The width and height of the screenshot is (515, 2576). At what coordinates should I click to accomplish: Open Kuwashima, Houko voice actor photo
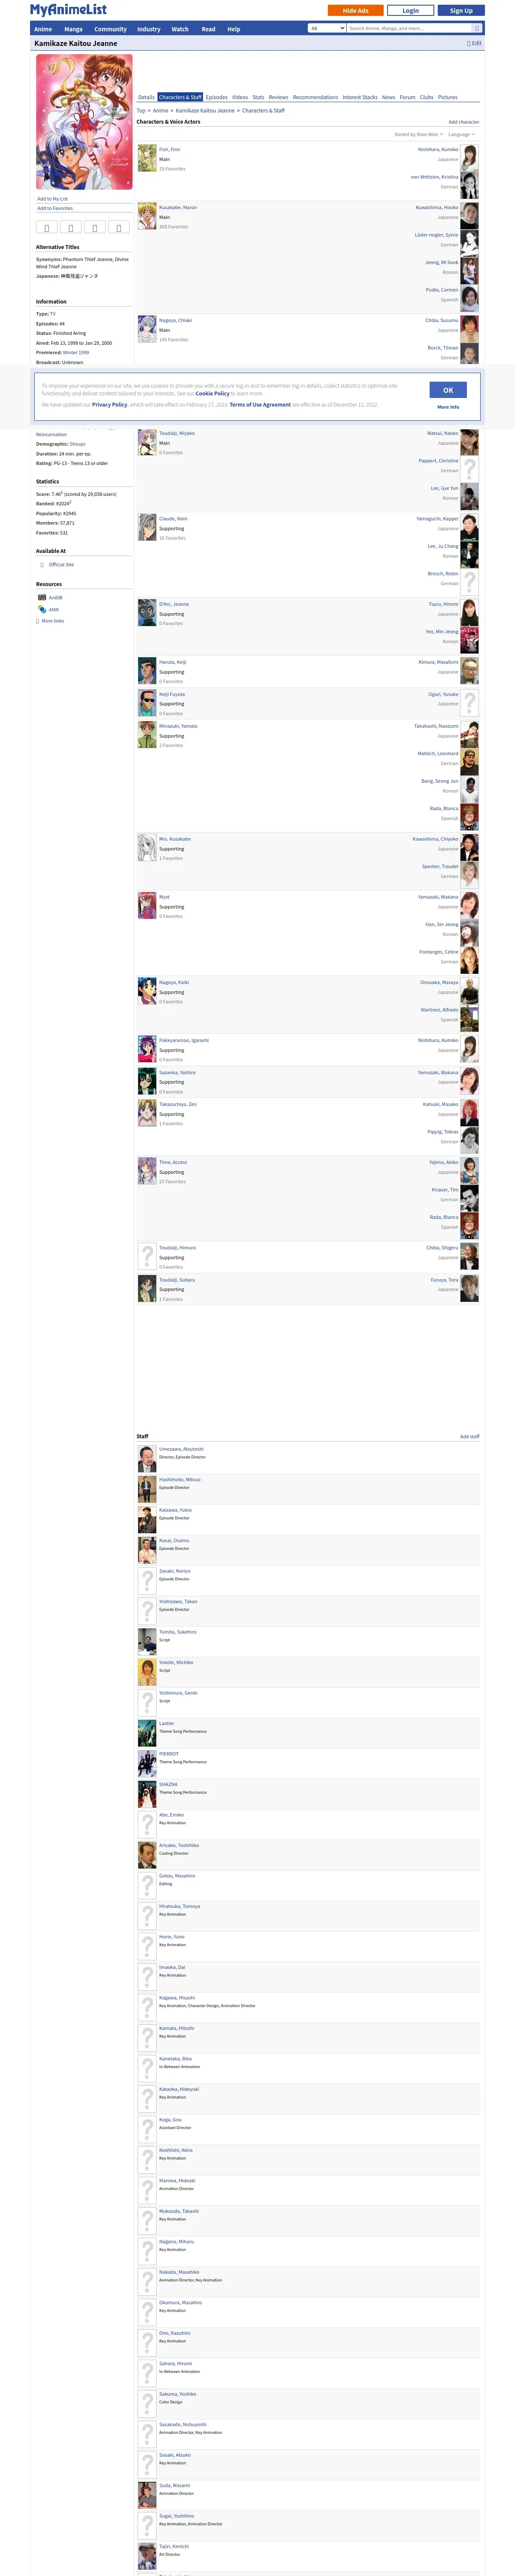(x=469, y=215)
